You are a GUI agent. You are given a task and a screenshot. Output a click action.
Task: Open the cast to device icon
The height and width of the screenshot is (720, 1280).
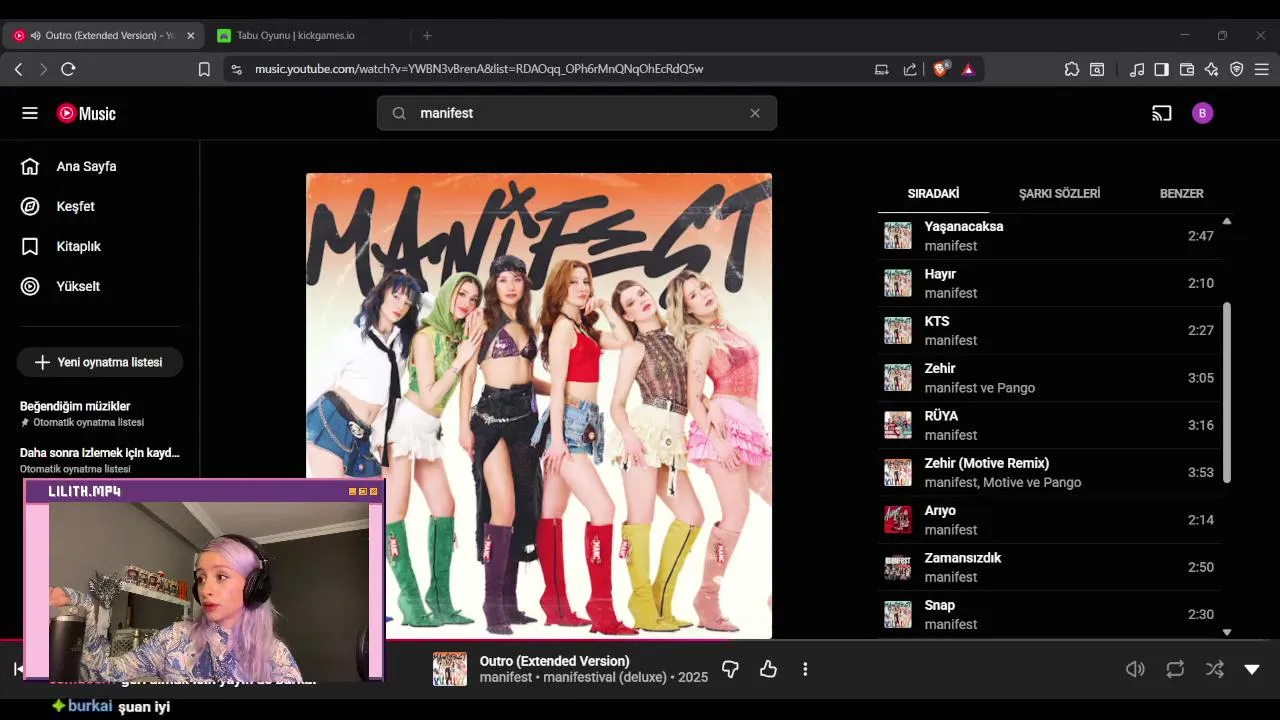[x=1161, y=113]
